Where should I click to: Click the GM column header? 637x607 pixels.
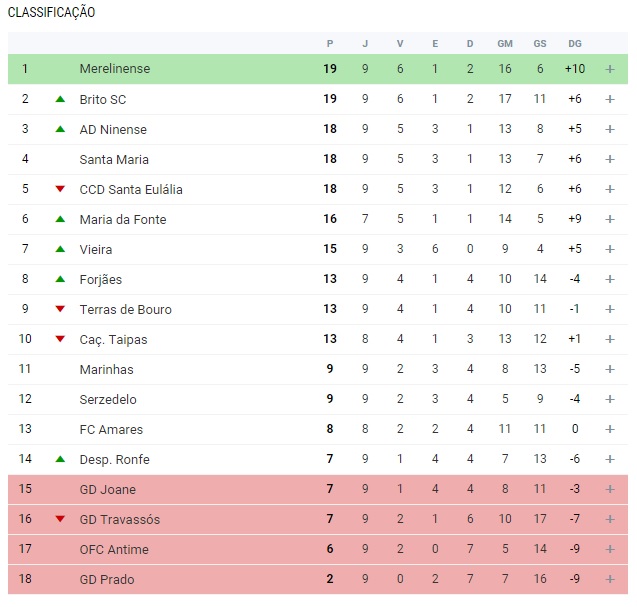pos(505,43)
